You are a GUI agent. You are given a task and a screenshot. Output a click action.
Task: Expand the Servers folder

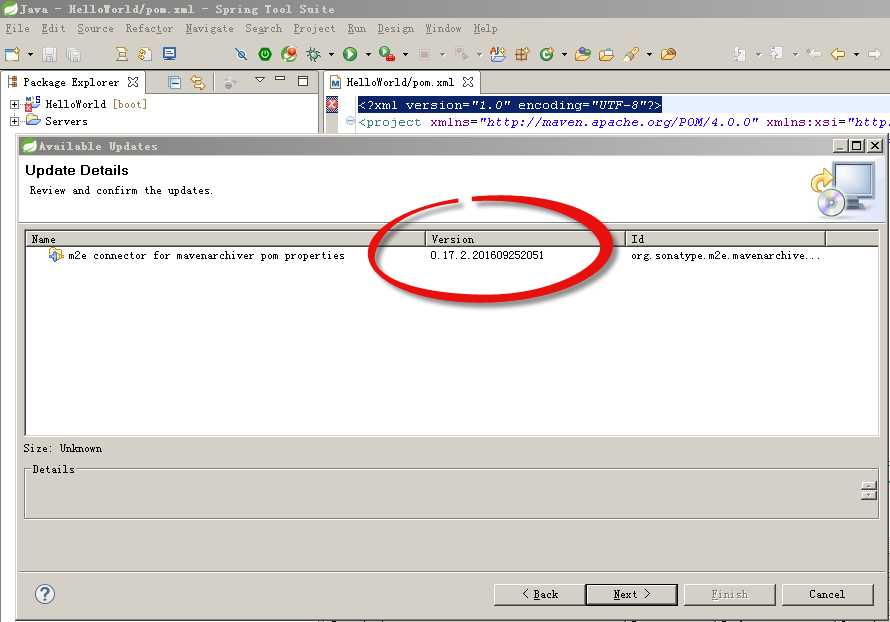(14, 121)
